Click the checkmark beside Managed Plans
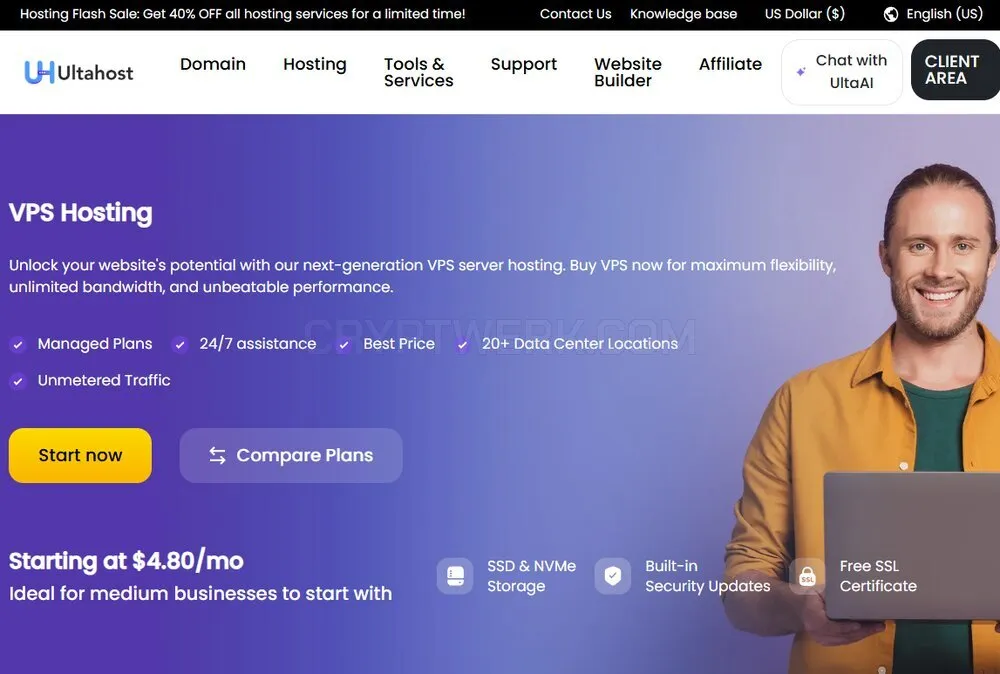 pos(18,345)
